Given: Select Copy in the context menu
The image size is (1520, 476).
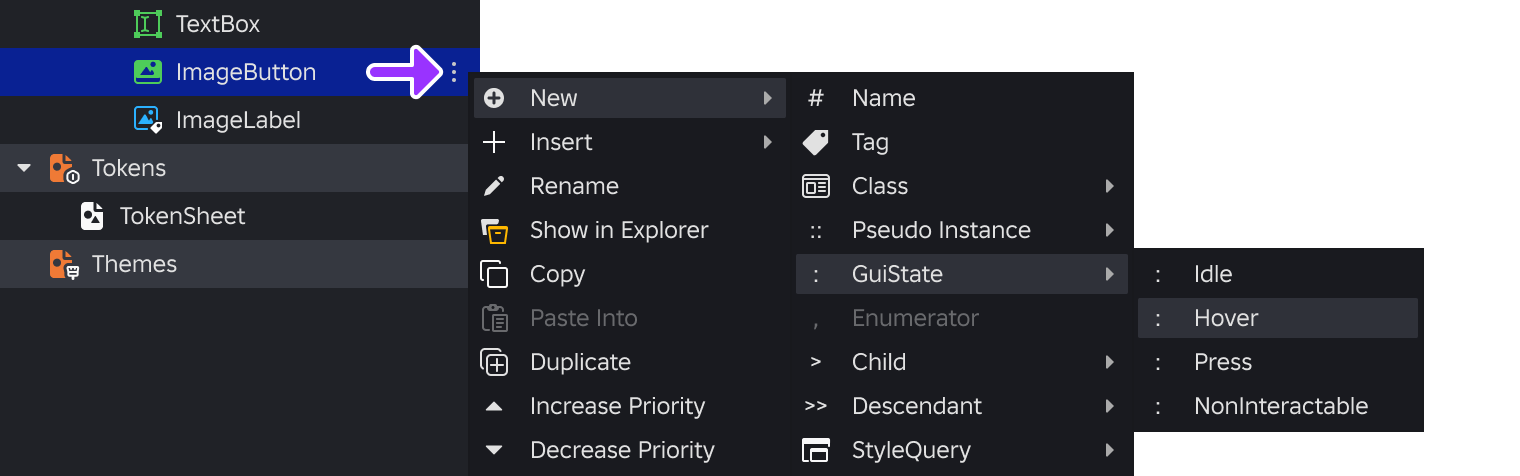Looking at the screenshot, I should click(629, 274).
